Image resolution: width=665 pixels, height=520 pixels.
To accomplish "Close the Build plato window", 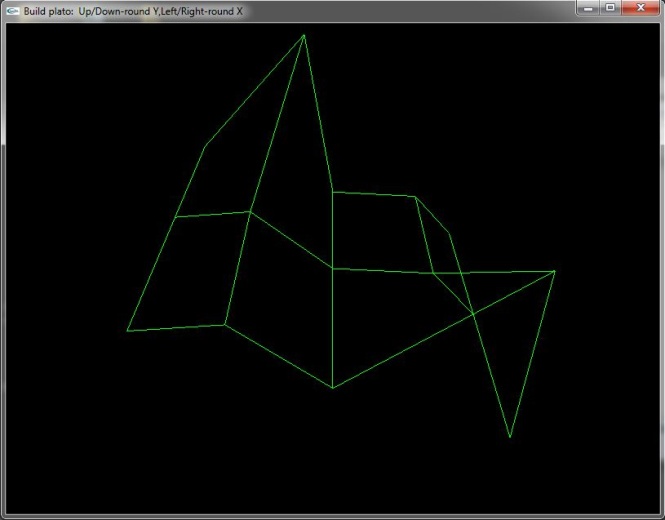I will pos(640,8).
